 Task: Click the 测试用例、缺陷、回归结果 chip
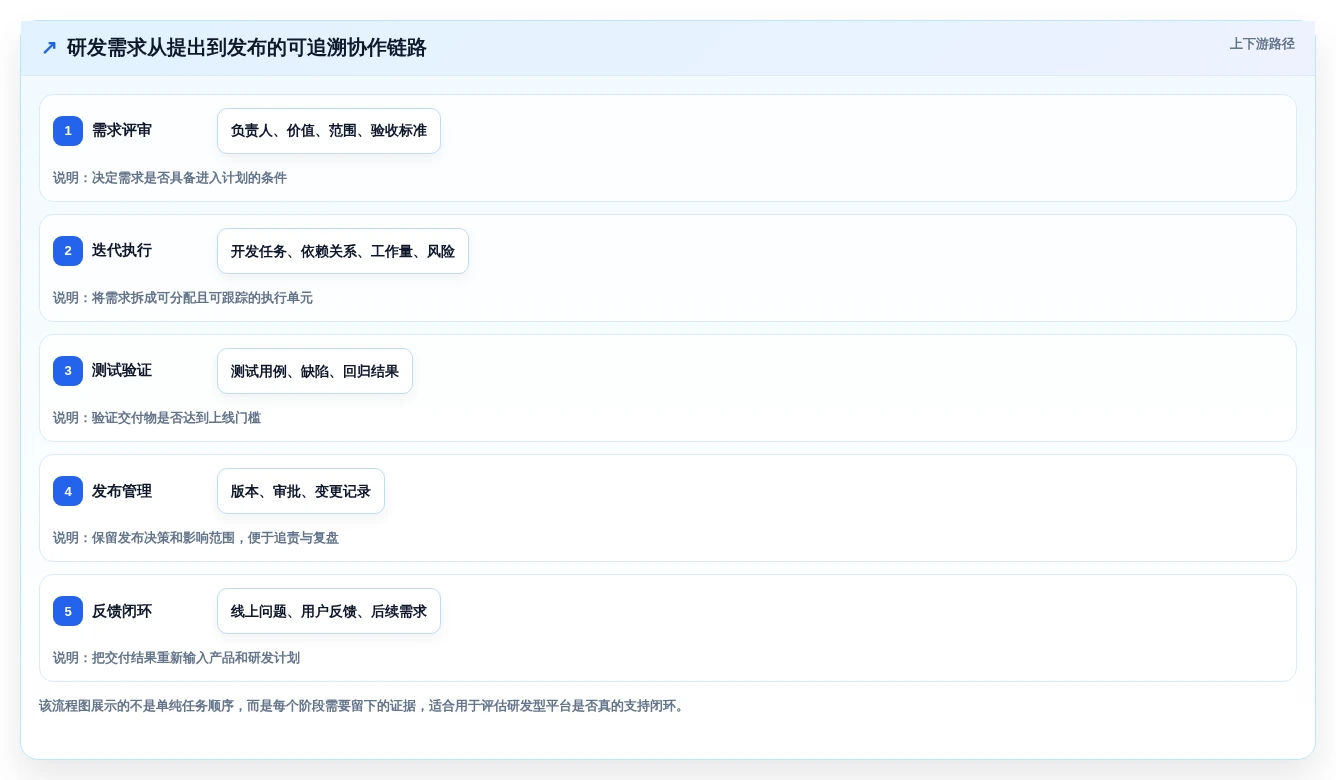click(315, 371)
